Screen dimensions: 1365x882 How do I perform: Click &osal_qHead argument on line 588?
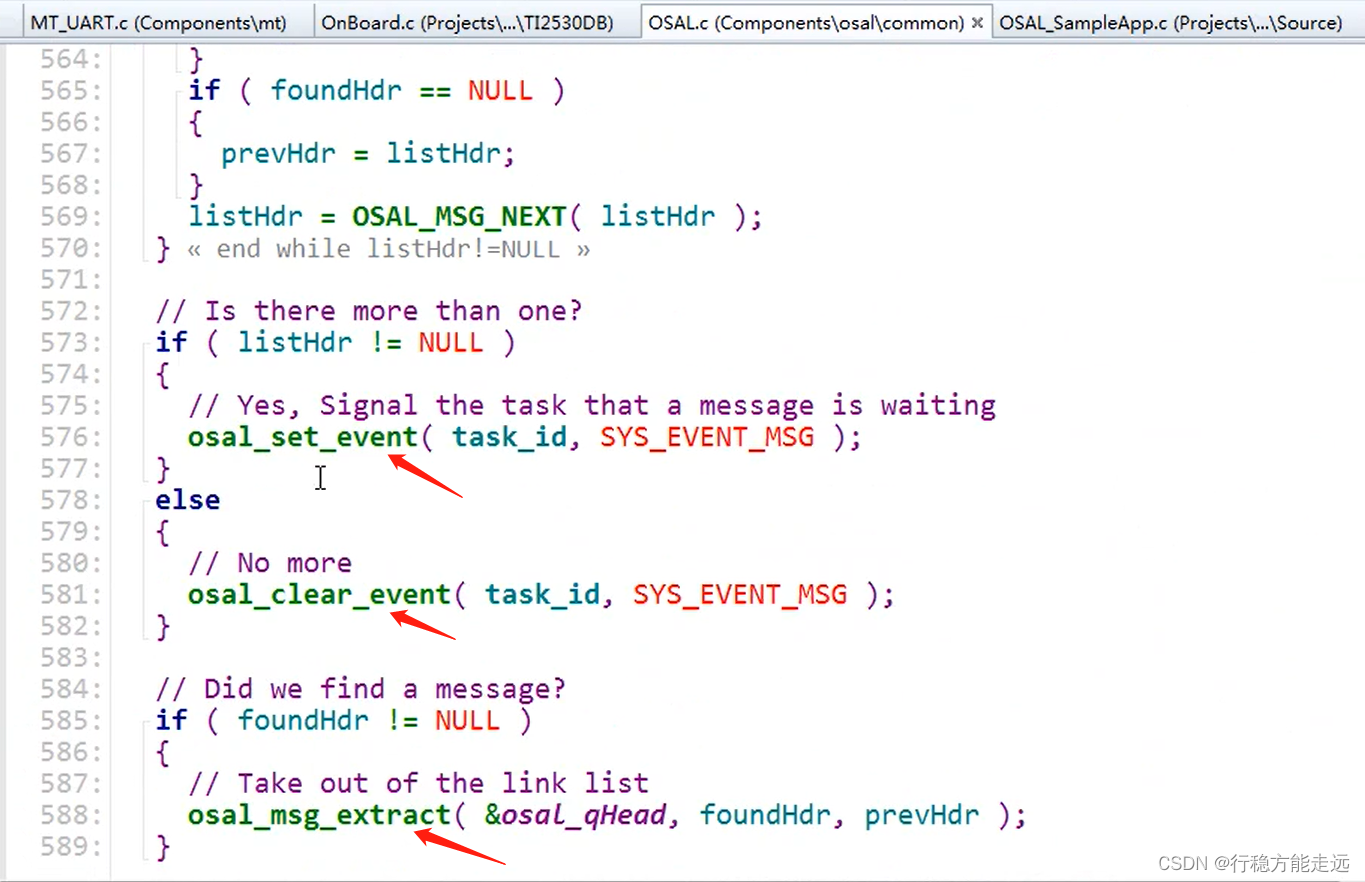pos(575,815)
